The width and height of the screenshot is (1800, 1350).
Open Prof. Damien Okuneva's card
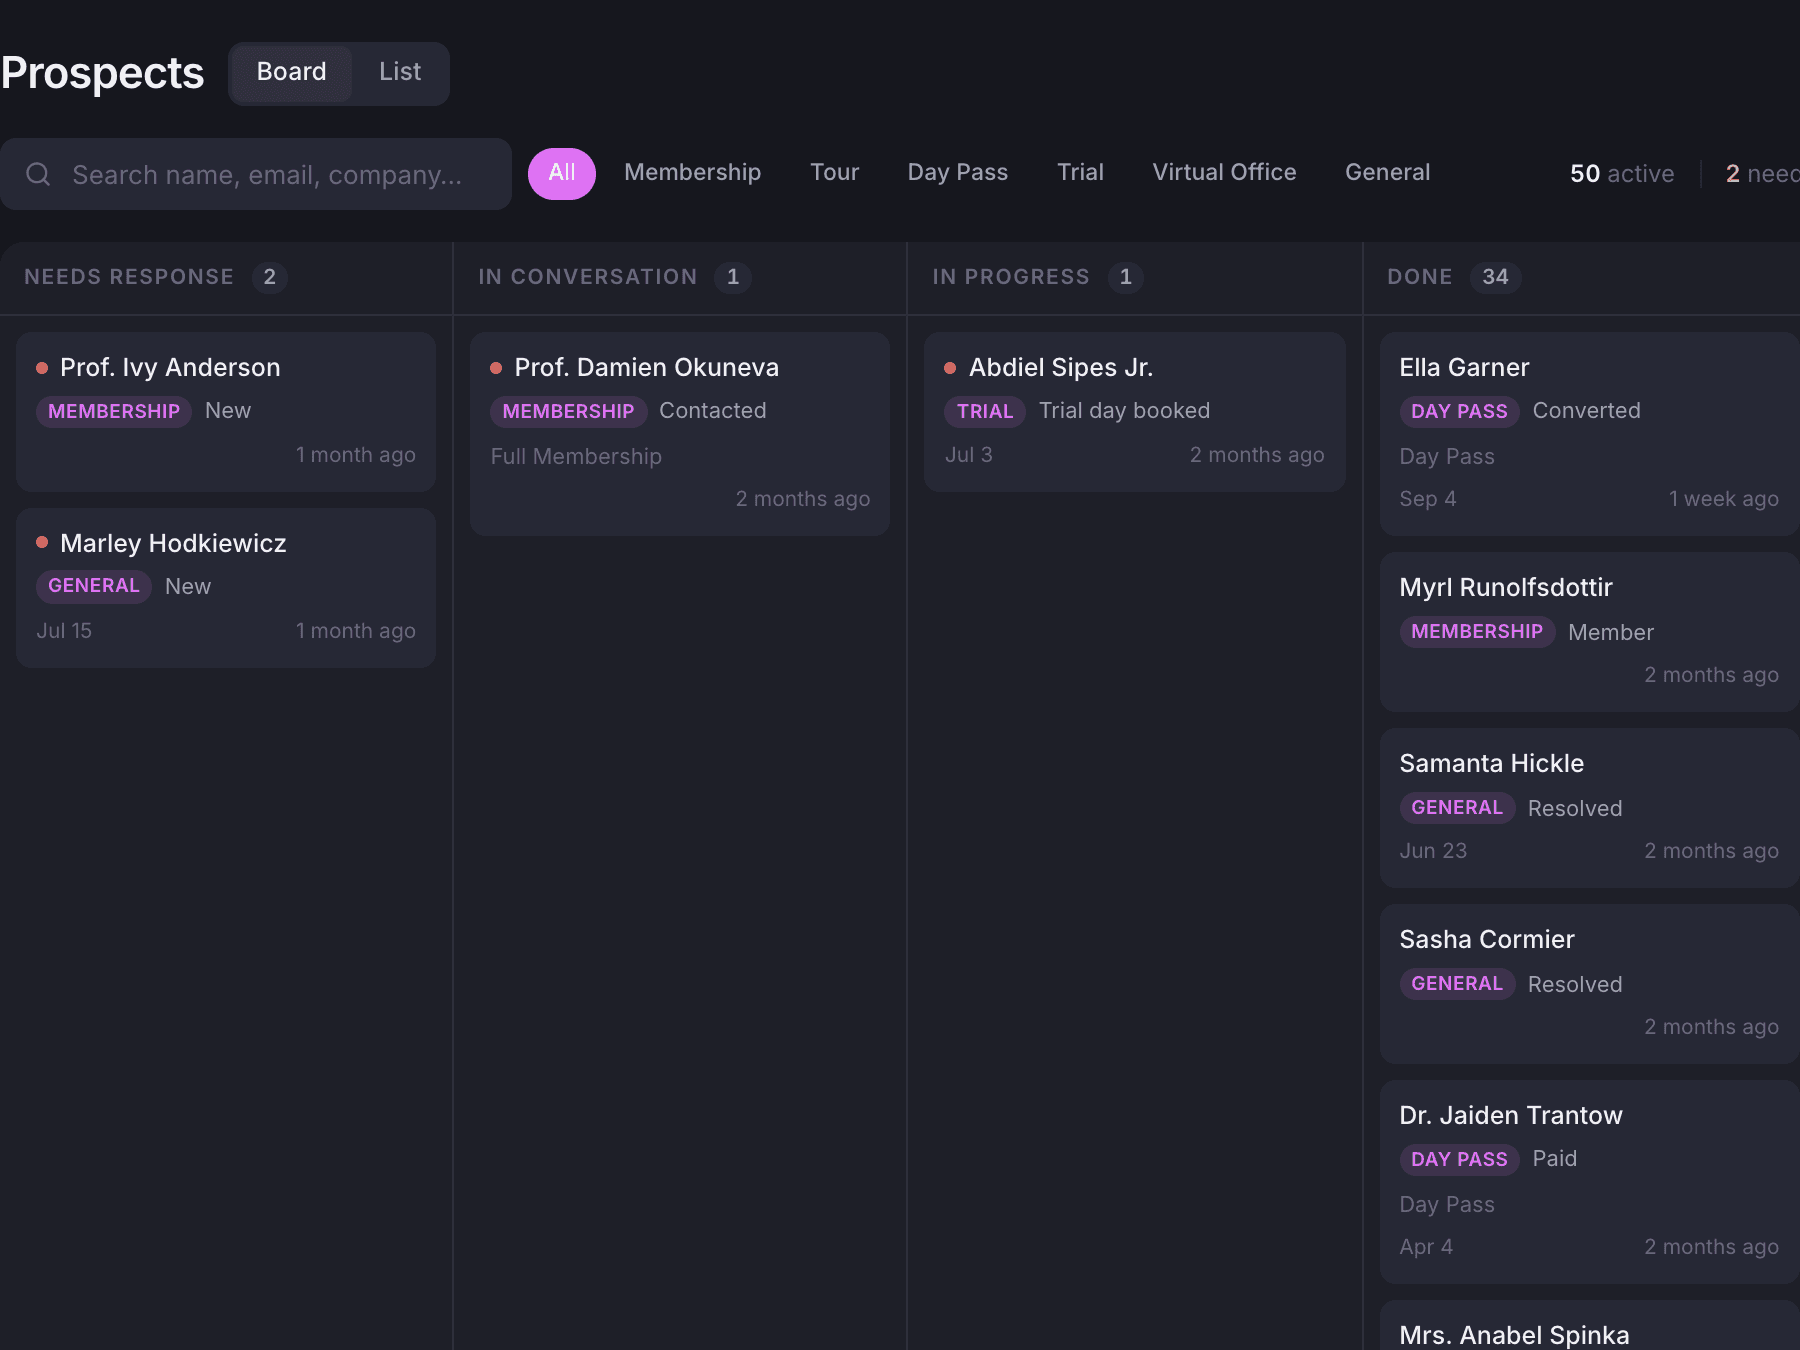[680, 434]
